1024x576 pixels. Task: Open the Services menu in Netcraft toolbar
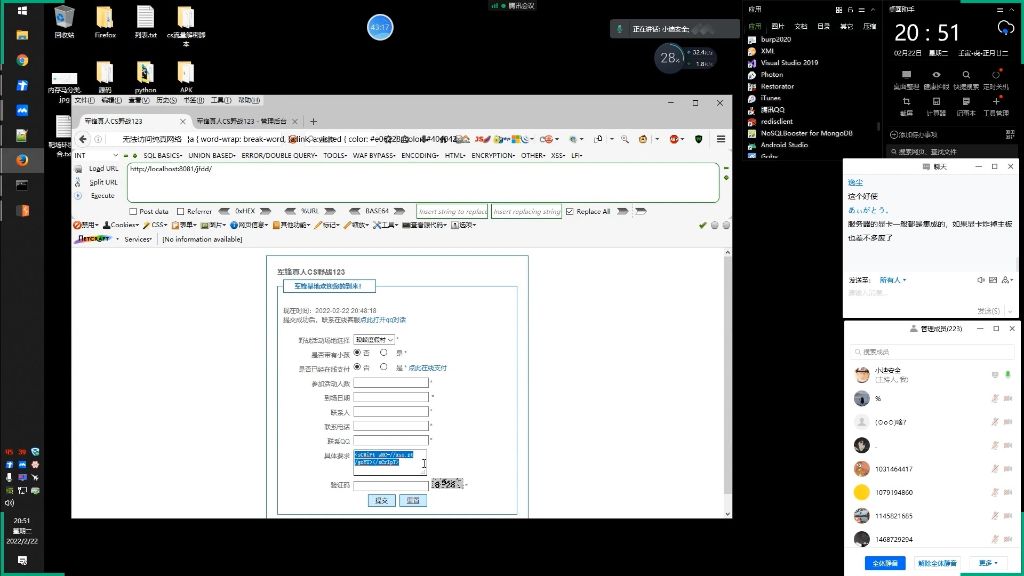pyautogui.click(x=138, y=239)
